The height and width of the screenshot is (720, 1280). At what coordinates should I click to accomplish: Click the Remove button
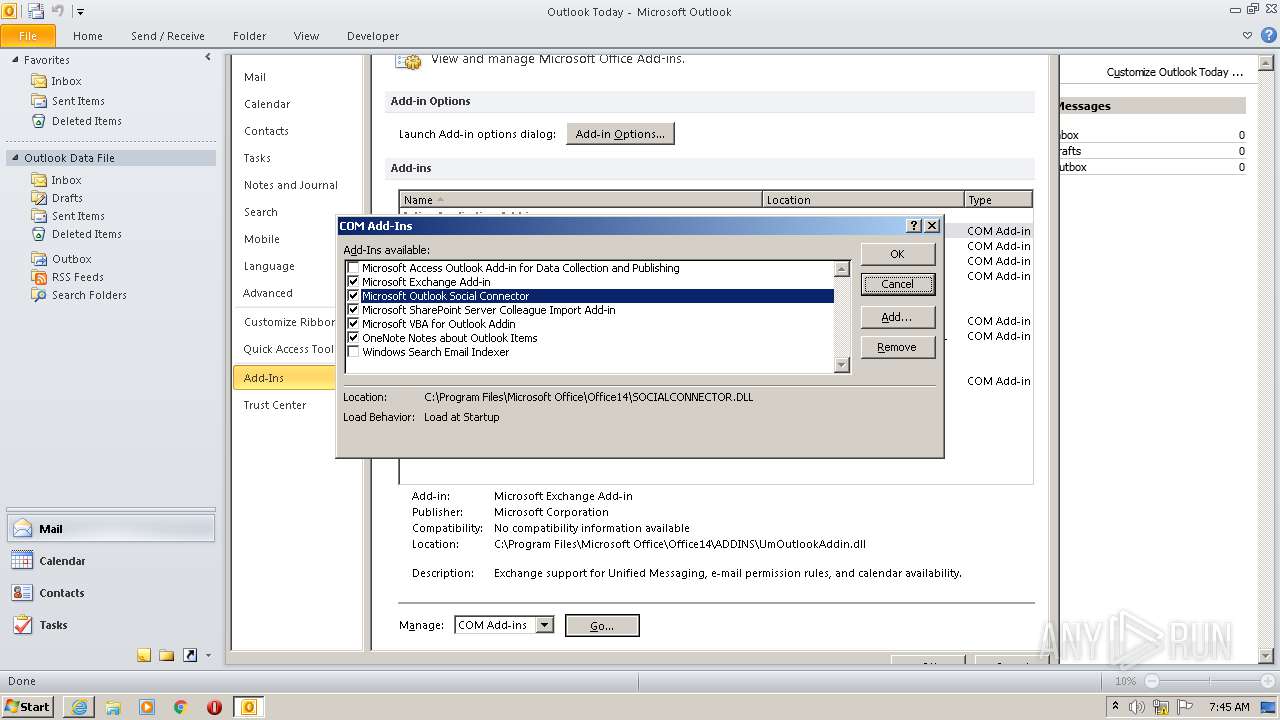pyautogui.click(x=897, y=347)
